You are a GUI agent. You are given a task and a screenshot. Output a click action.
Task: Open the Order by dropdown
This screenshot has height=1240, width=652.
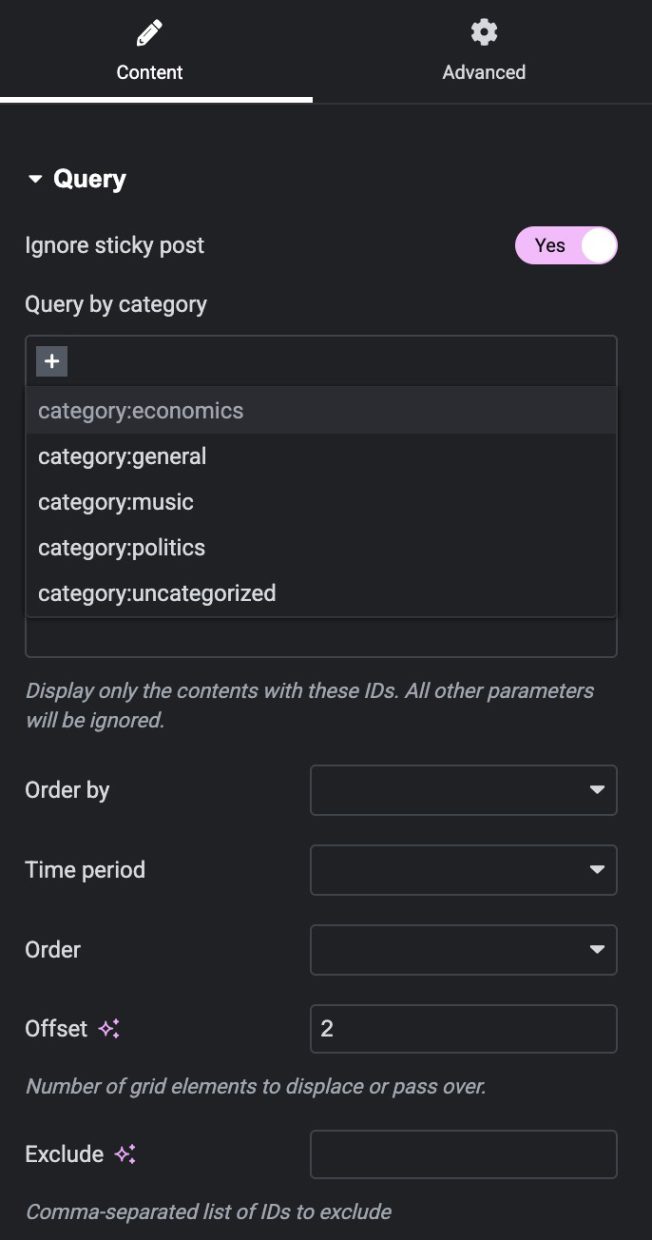(463, 790)
